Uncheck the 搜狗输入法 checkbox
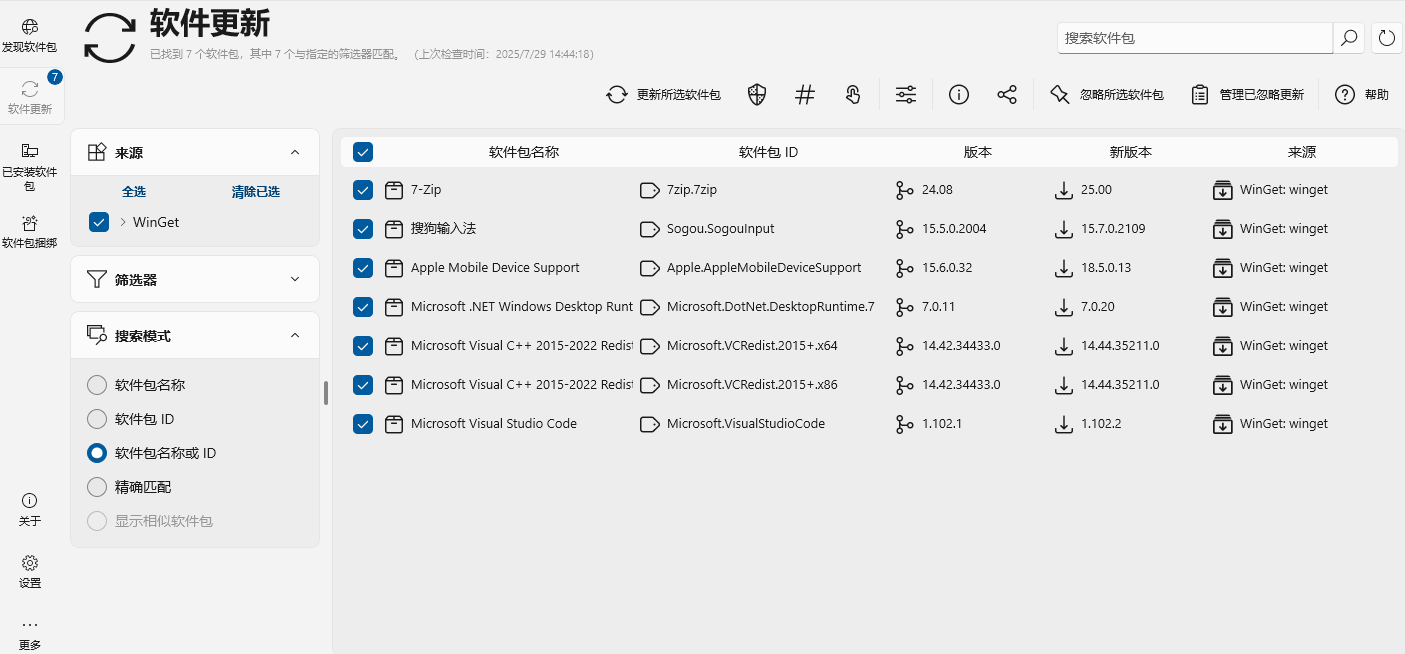Image resolution: width=1405 pixels, height=654 pixels. tap(363, 229)
